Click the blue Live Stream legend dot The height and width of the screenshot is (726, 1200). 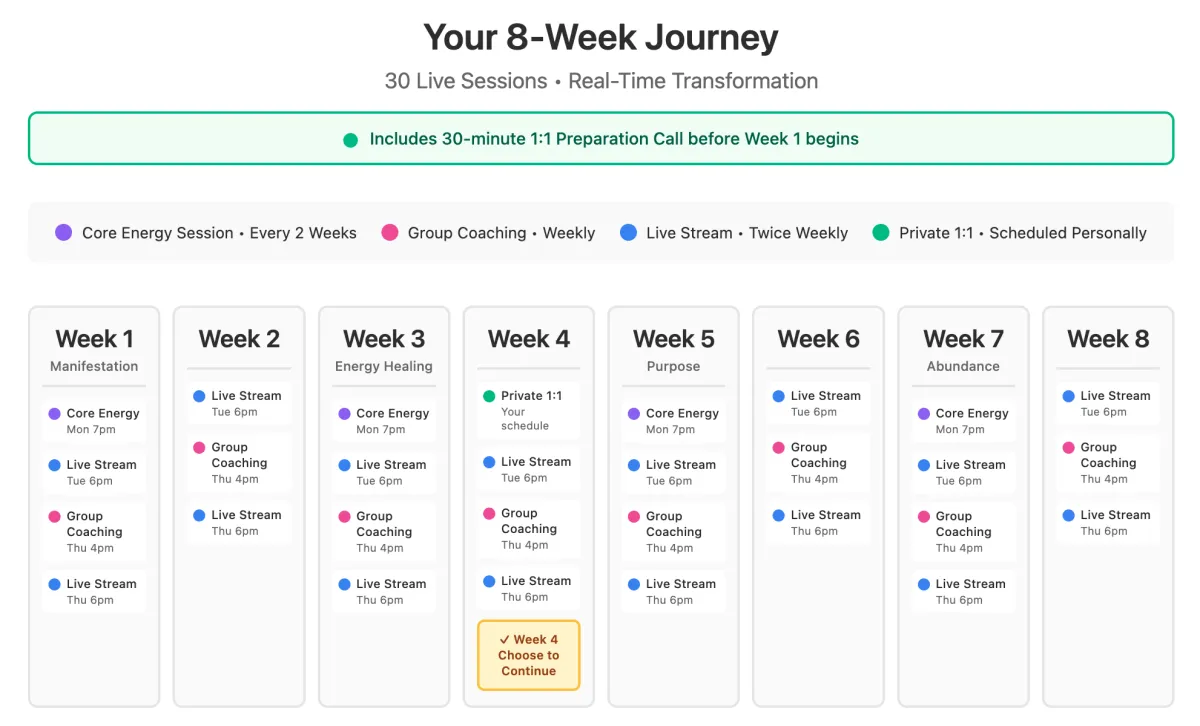coord(628,233)
